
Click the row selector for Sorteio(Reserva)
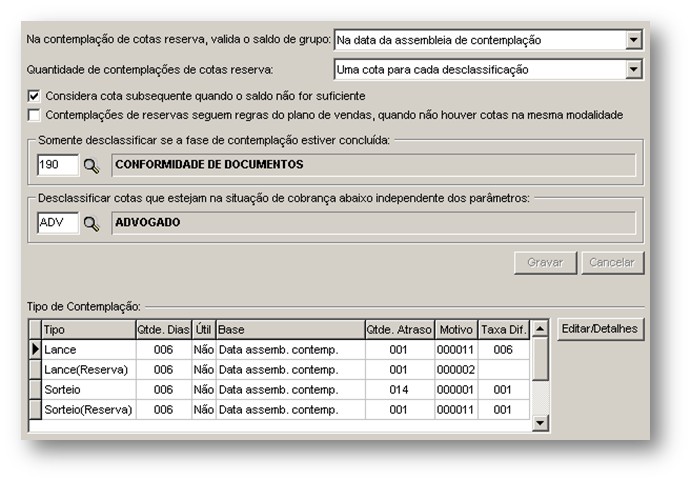click(35, 410)
